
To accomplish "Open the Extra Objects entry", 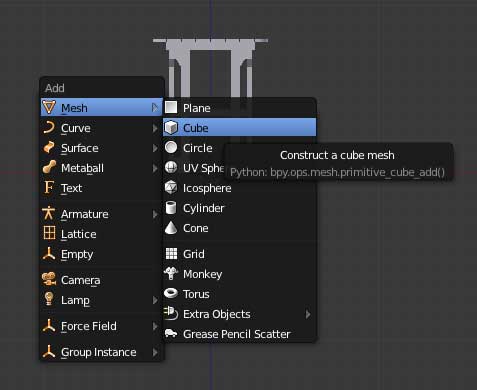I will pos(239,314).
